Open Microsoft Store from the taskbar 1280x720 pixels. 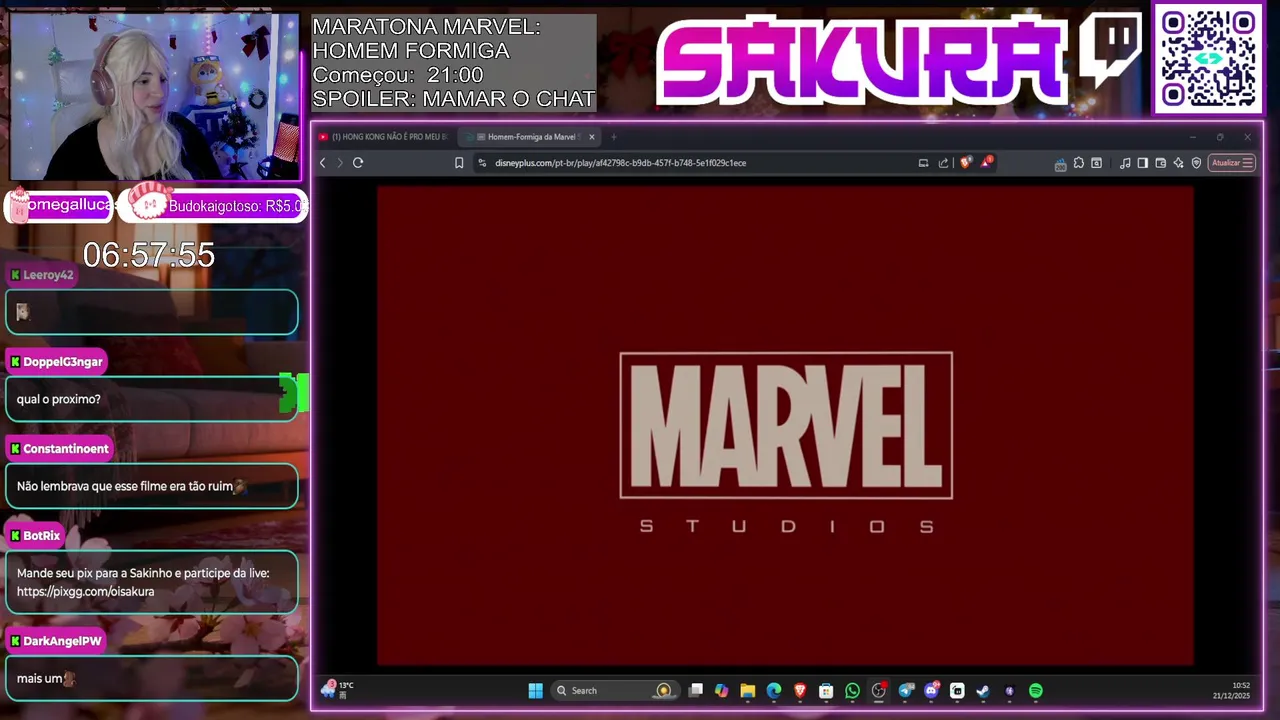pos(826,691)
